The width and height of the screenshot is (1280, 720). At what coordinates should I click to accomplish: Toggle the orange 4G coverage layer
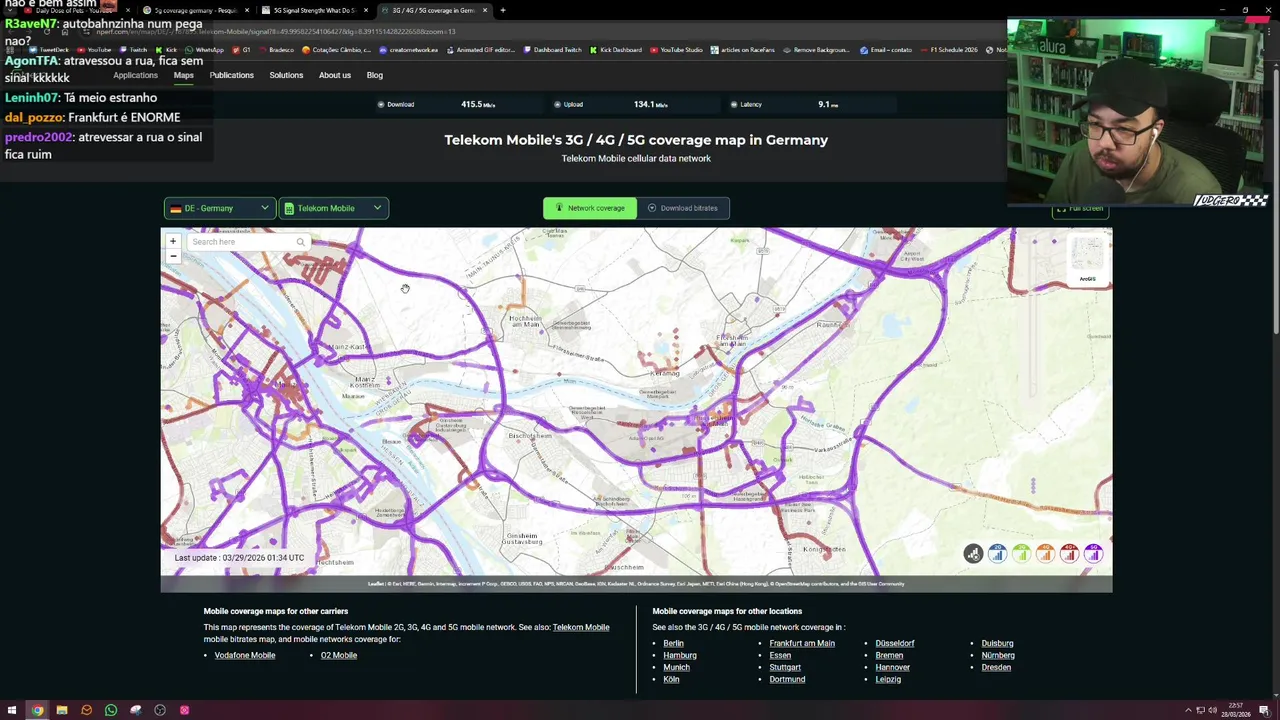click(x=1045, y=554)
